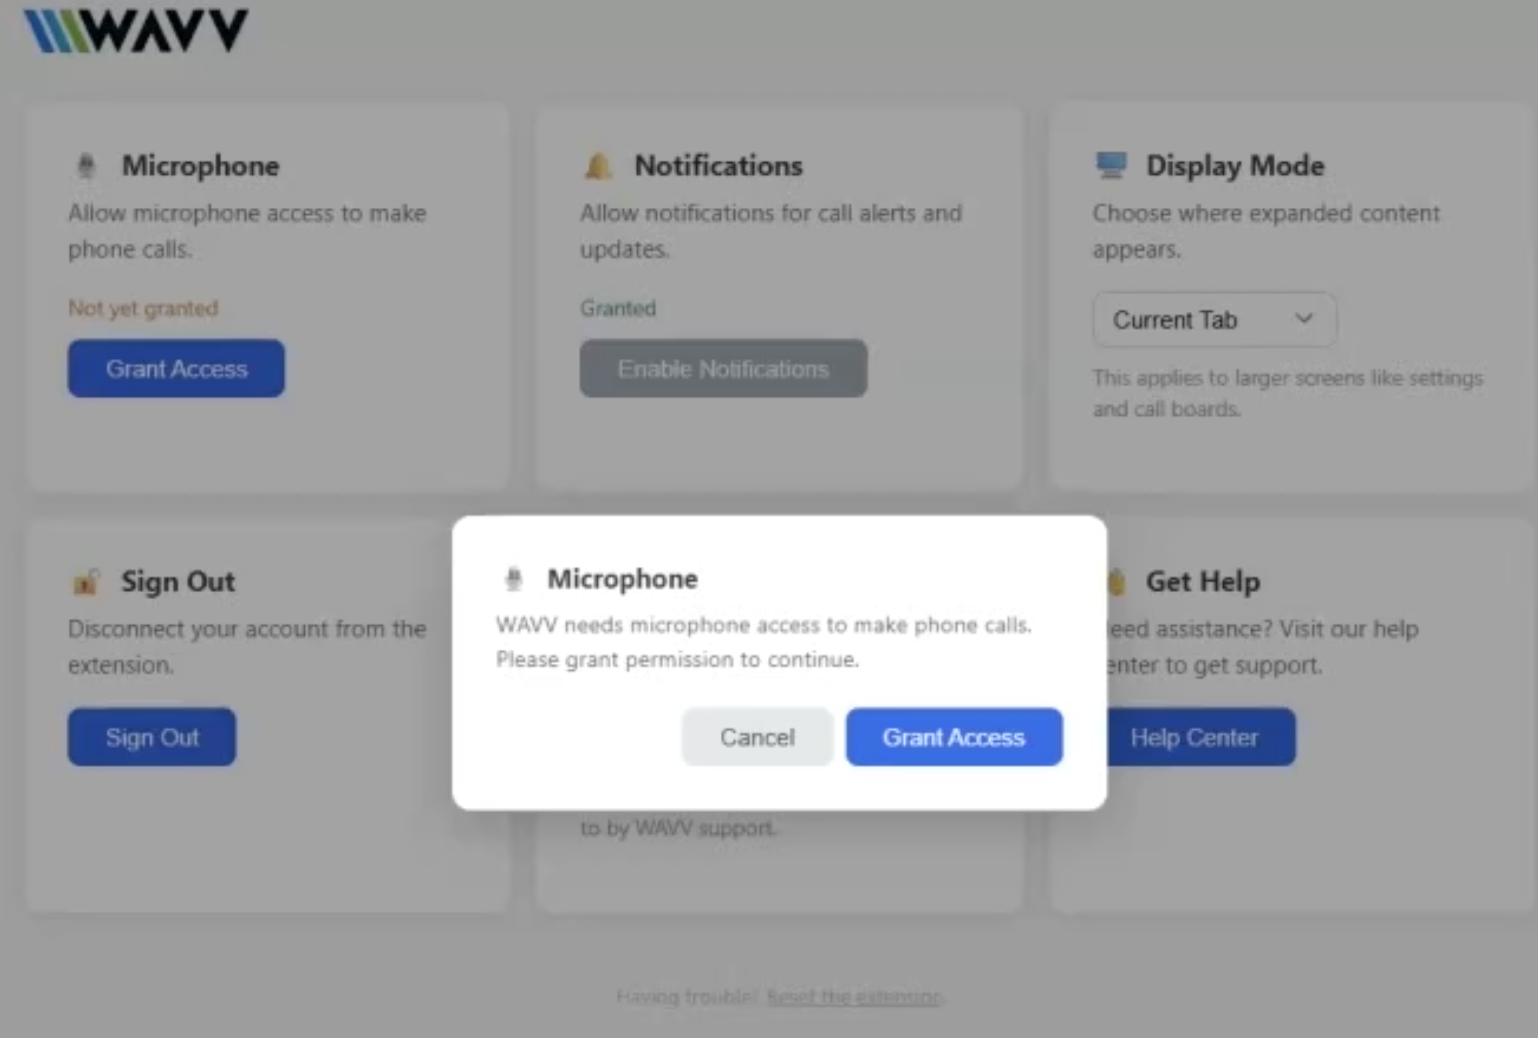Click the Reset the extension link

coord(855,997)
